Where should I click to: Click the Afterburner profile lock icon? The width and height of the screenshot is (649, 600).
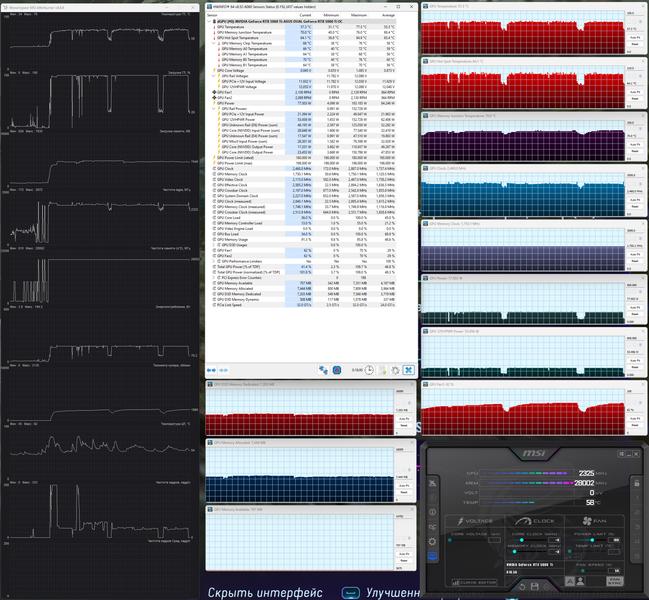(637, 483)
